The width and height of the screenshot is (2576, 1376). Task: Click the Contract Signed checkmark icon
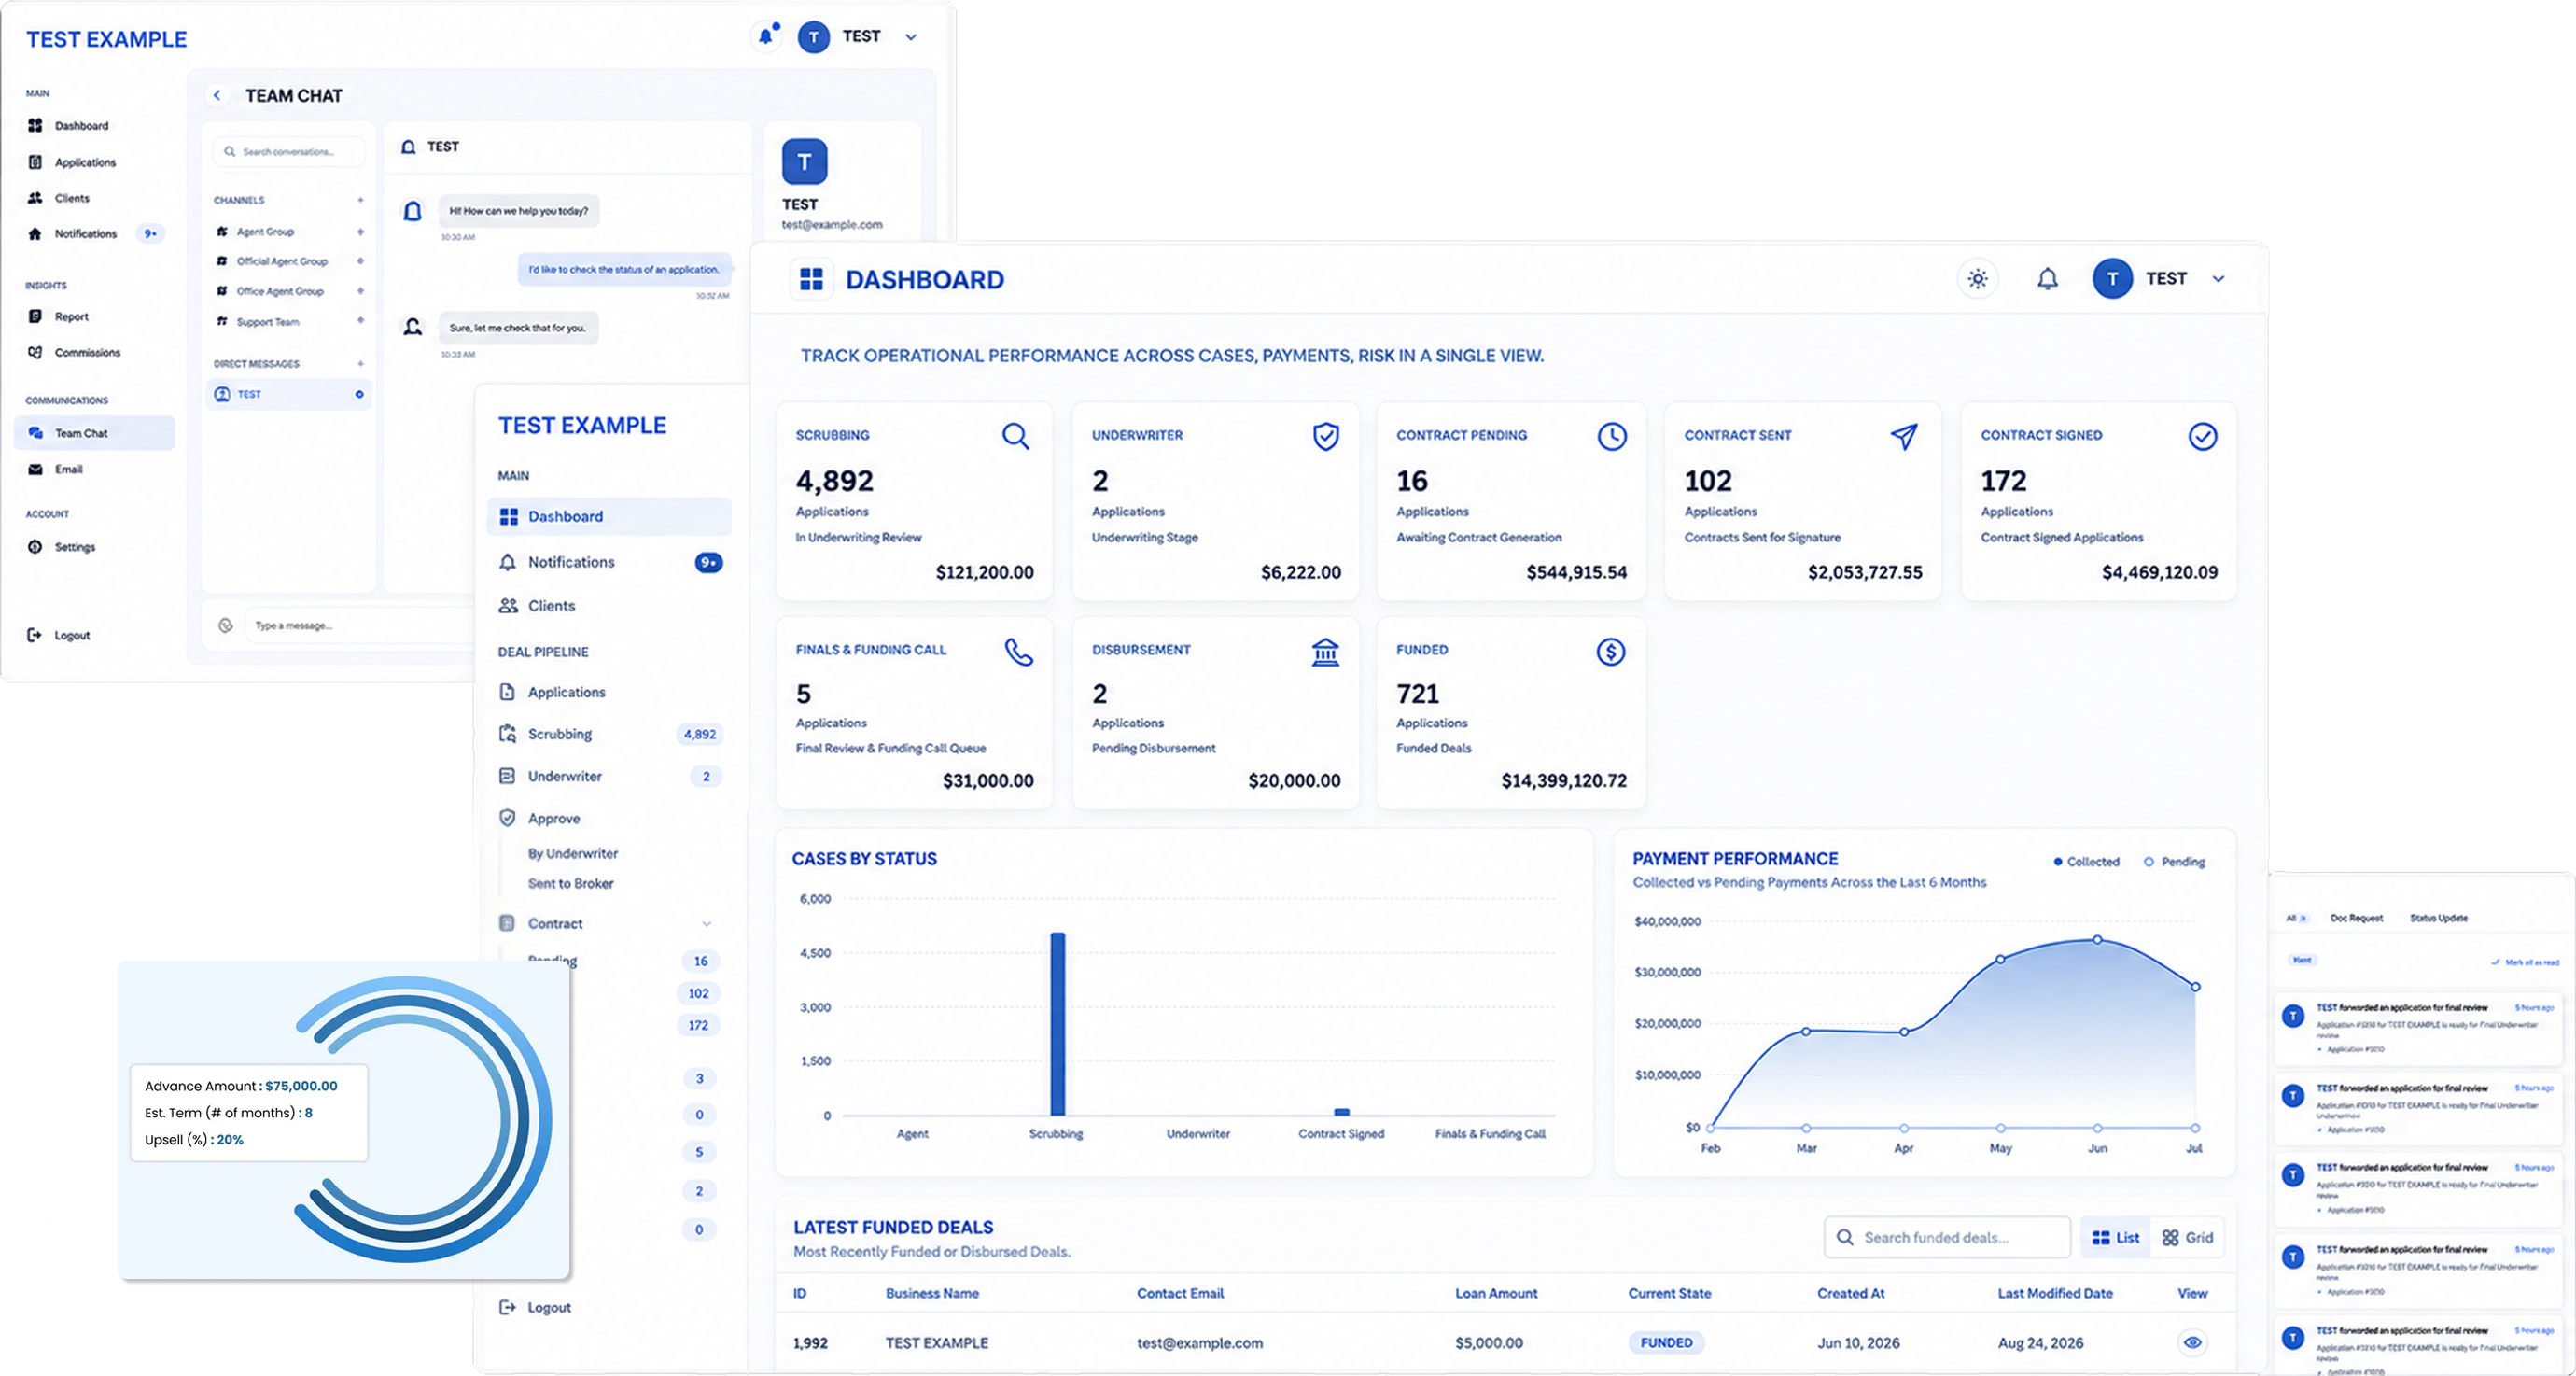tap(2202, 436)
